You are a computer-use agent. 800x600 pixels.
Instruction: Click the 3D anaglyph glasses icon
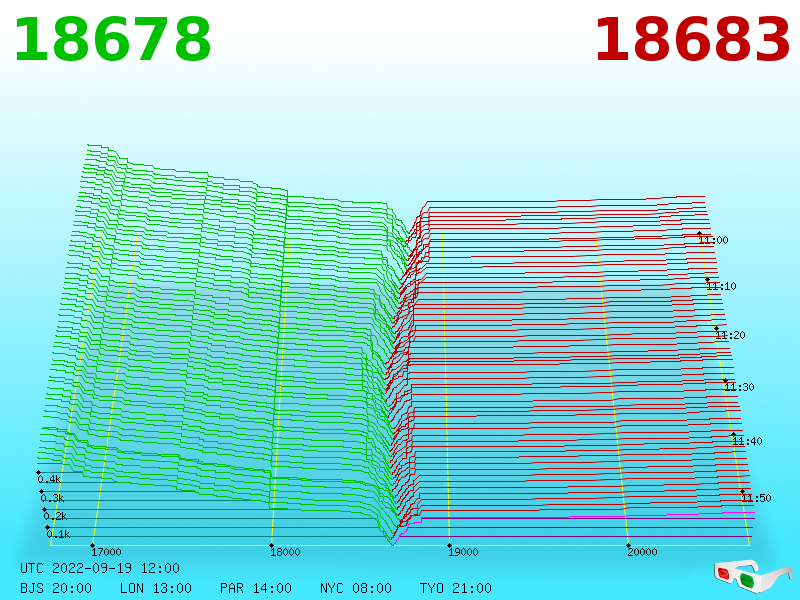click(x=752, y=576)
